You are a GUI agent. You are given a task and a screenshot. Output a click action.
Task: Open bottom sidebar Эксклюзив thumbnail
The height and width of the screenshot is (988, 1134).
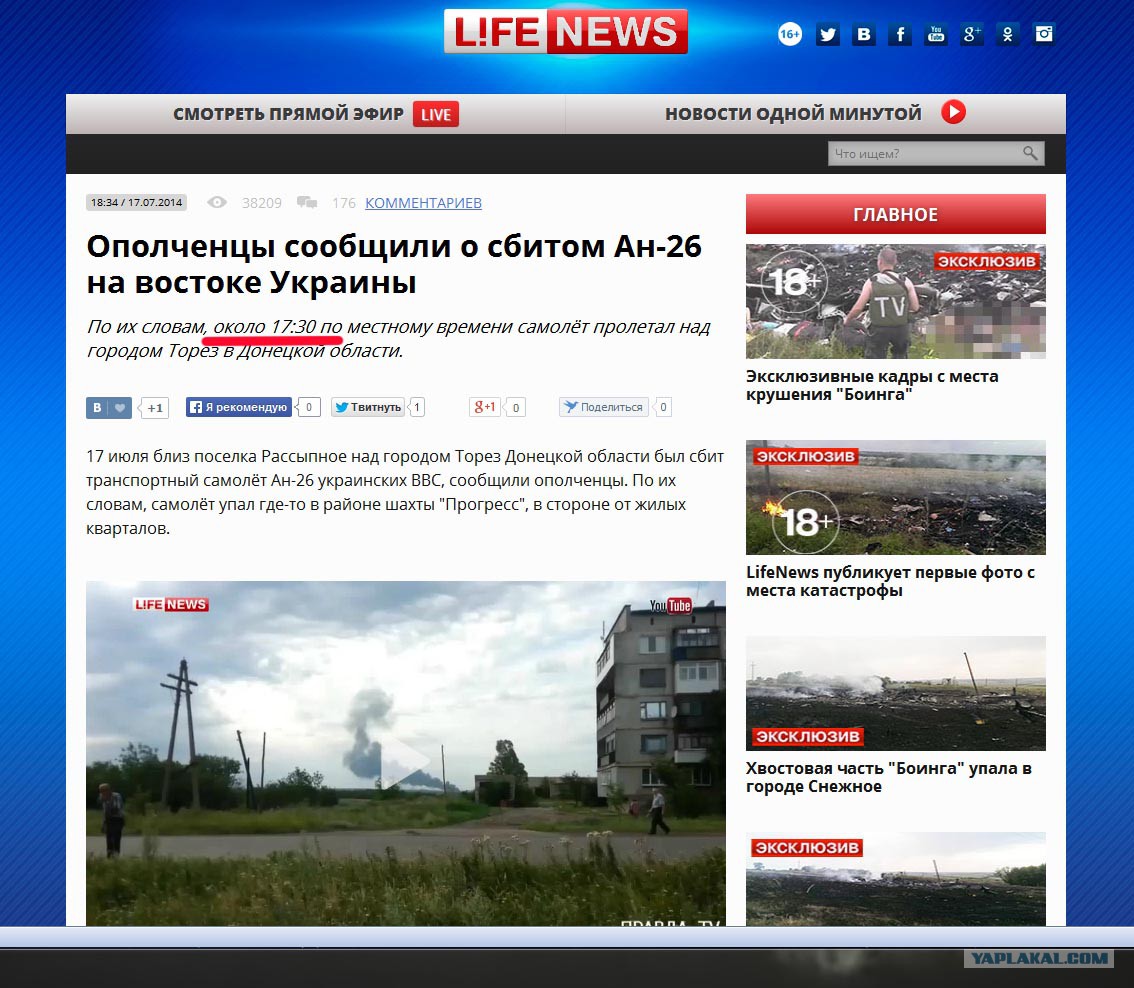[x=895, y=880]
